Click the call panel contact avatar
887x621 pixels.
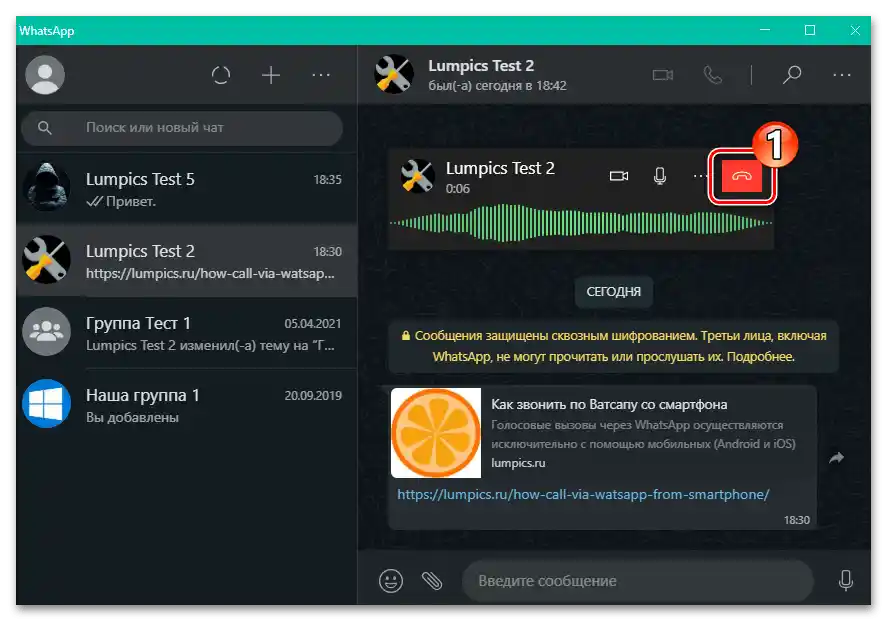tap(417, 176)
